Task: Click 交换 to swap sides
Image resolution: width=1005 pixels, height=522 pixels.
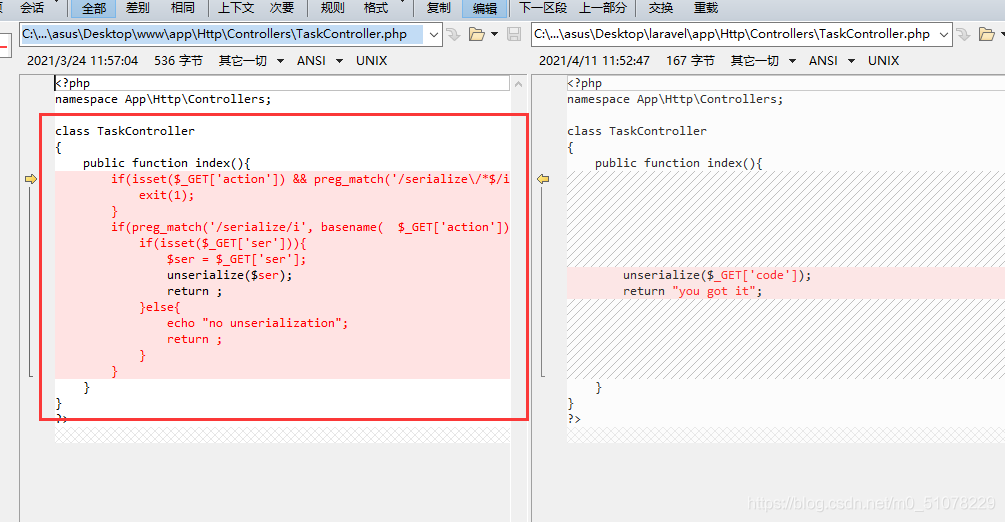Action: point(660,8)
